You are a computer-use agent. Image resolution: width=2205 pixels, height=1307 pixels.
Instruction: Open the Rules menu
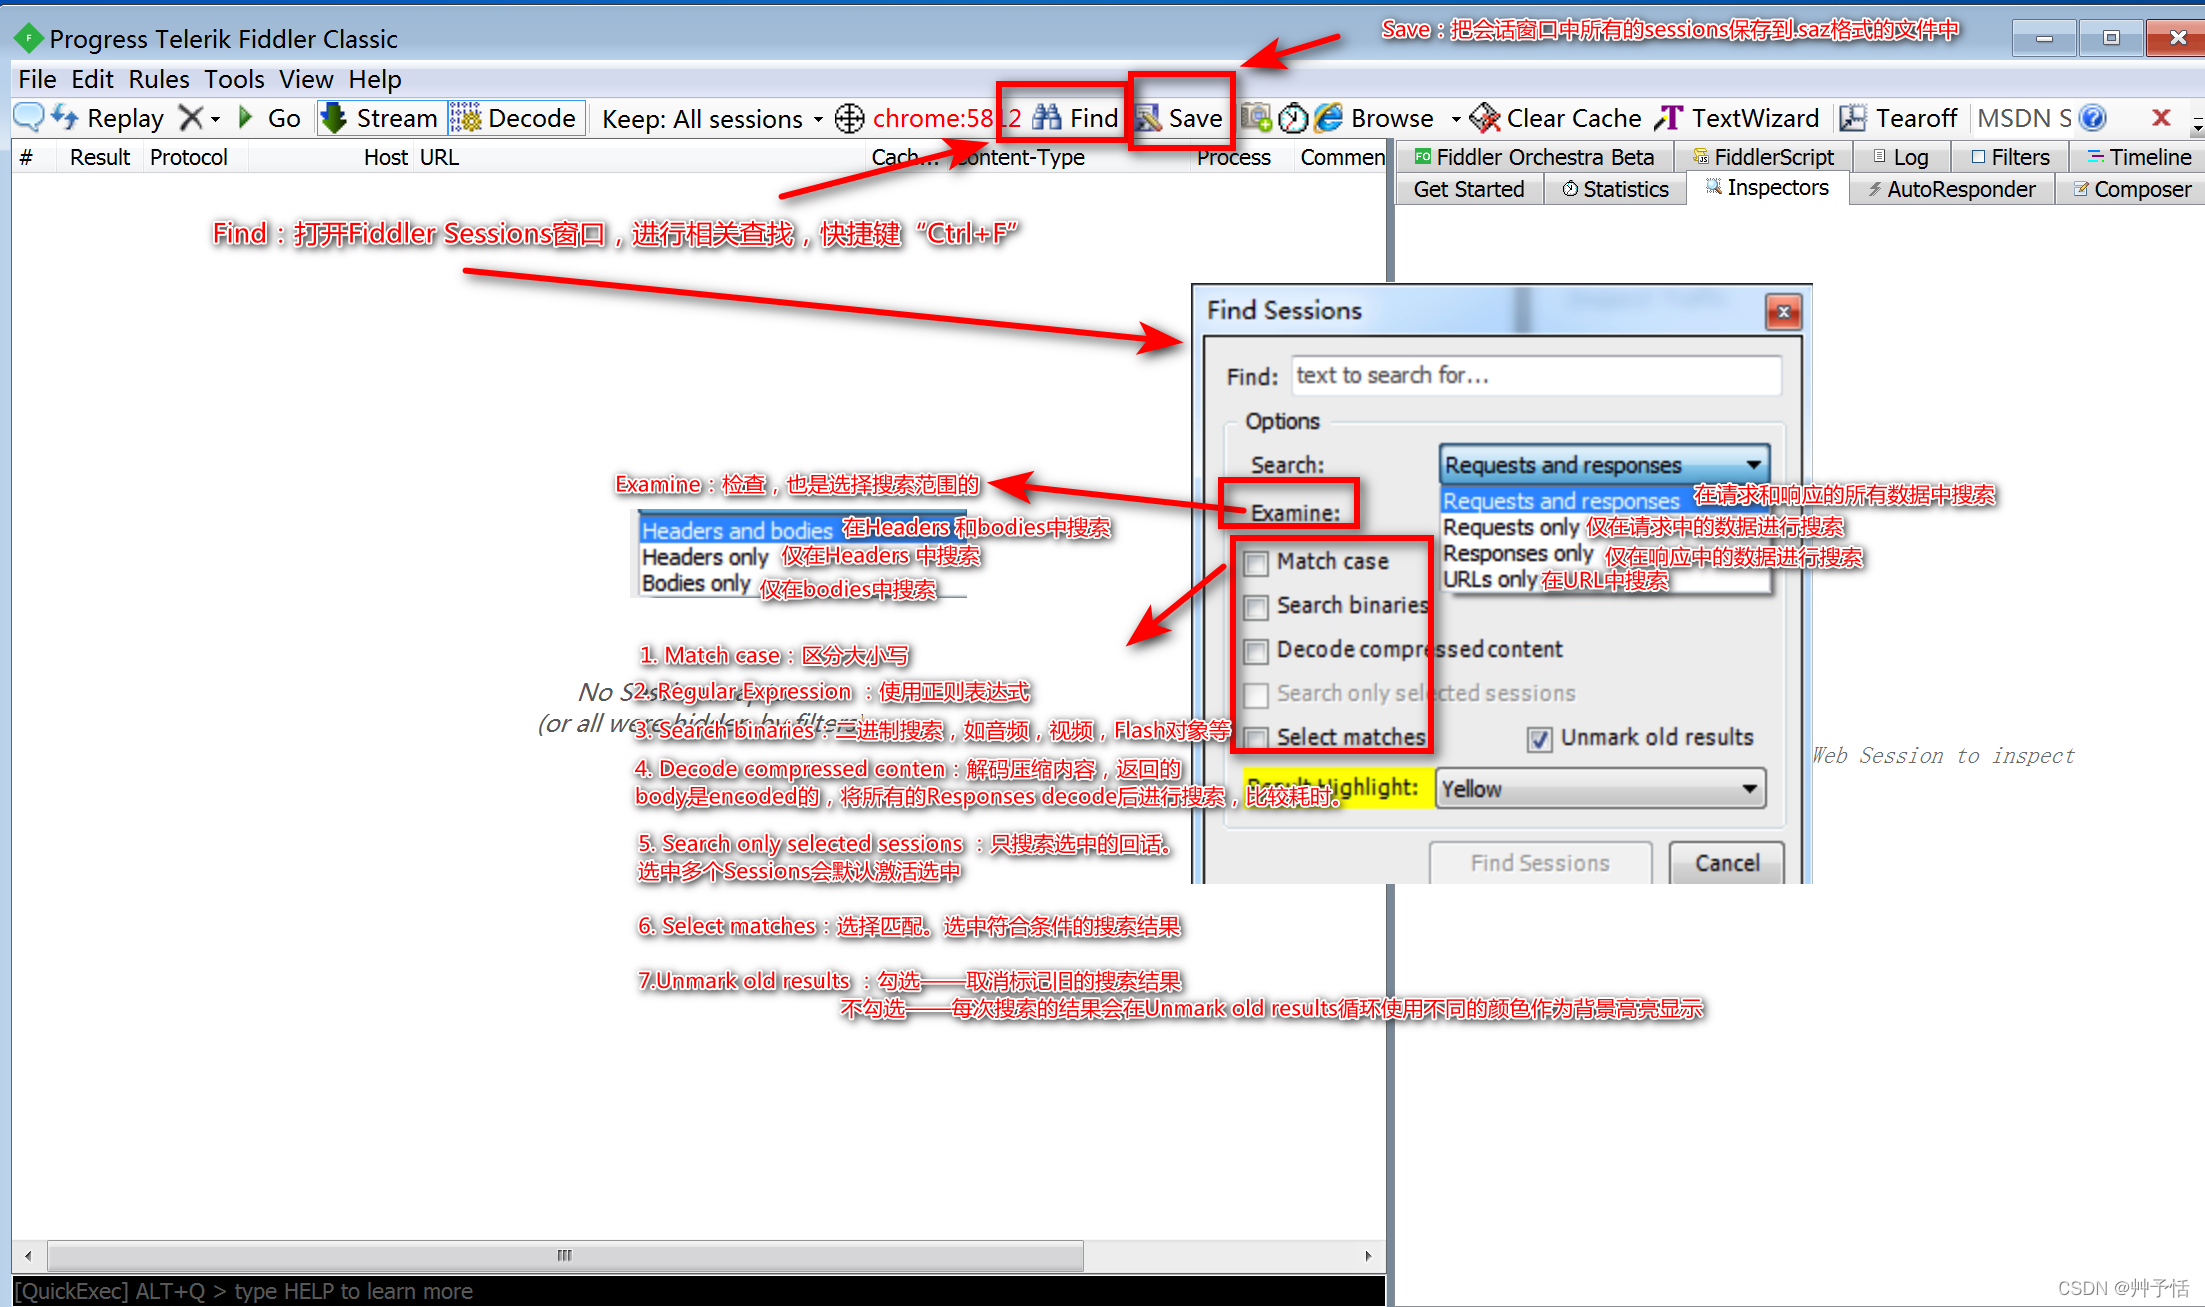(159, 79)
